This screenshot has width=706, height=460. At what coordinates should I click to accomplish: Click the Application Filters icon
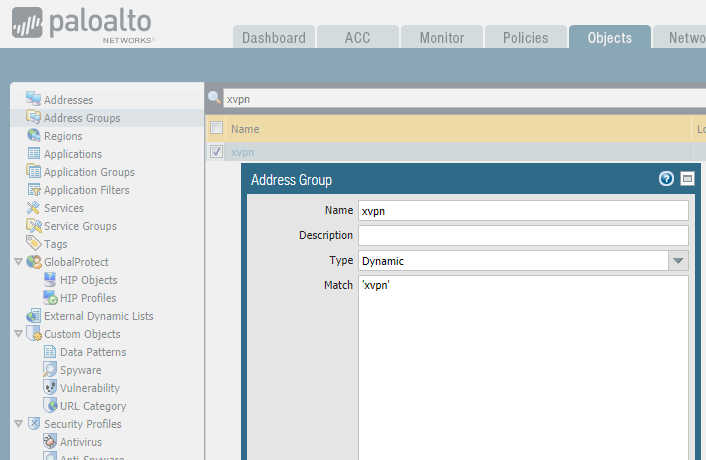[x=34, y=189]
